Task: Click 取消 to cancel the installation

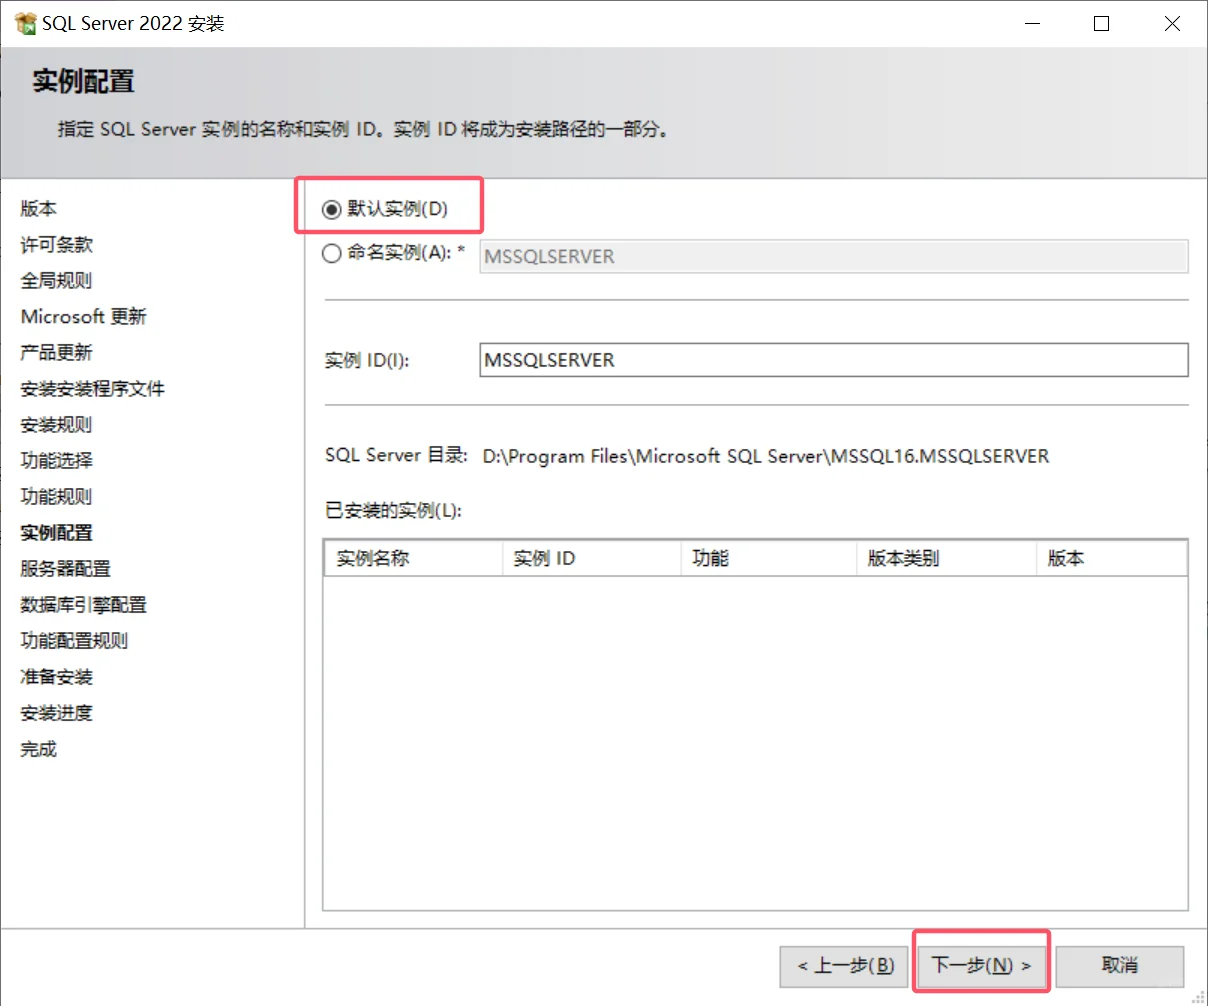Action: (1119, 965)
